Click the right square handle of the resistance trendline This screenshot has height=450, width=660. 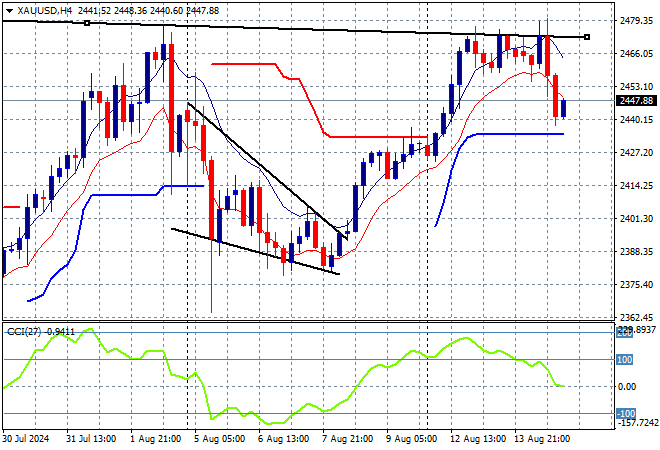pos(587,37)
